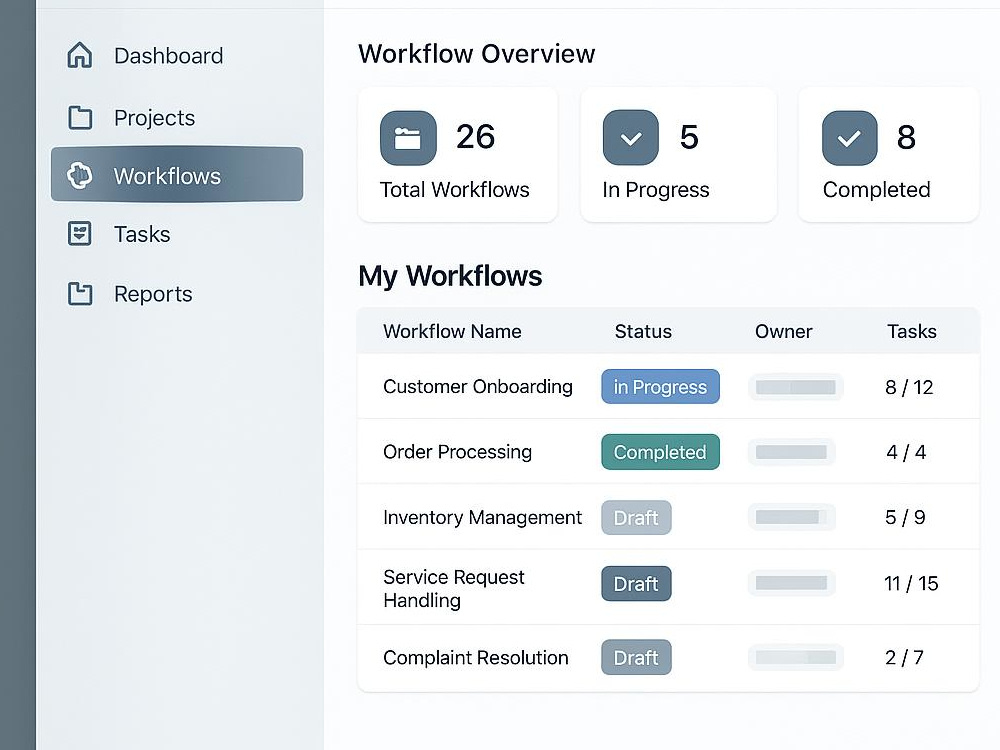Viewport: 1000px width, 750px height.
Task: Click the Completed badge for Order Processing
Action: click(660, 452)
